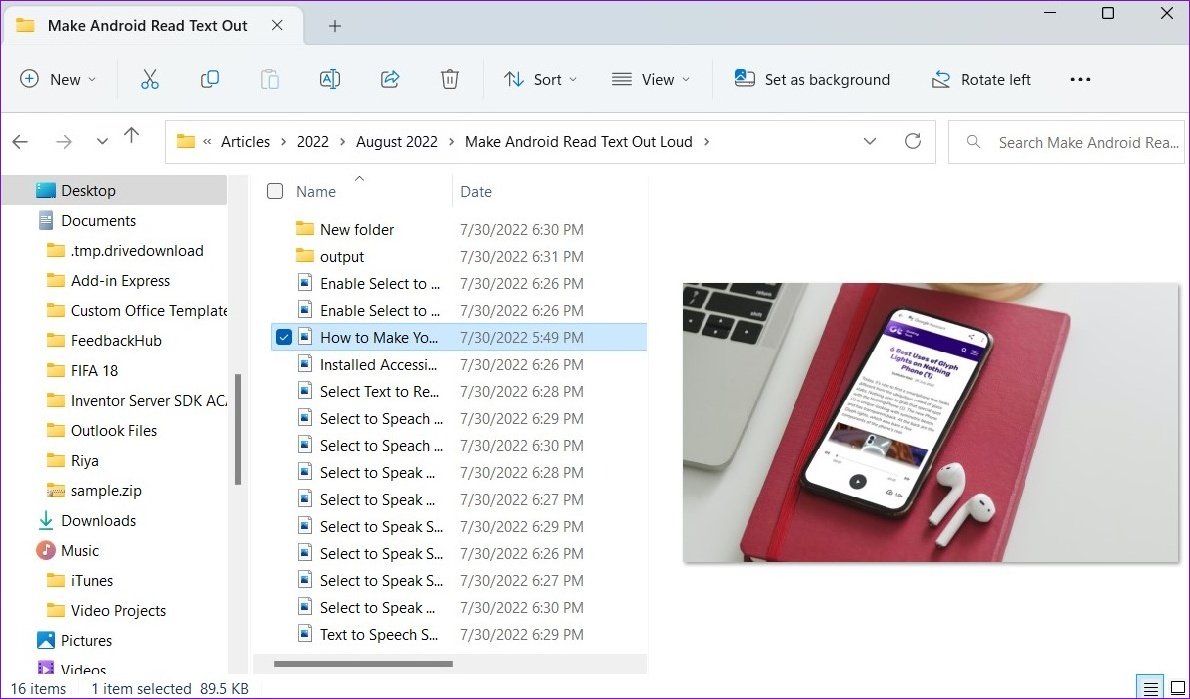Show address bar history dropdown
The height and width of the screenshot is (699, 1190).
coord(870,141)
